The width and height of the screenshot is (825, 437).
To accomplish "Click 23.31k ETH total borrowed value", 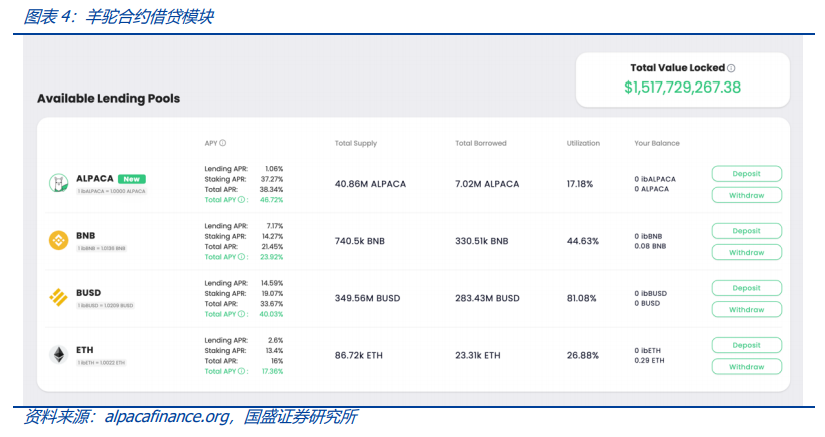I will pos(478,355).
